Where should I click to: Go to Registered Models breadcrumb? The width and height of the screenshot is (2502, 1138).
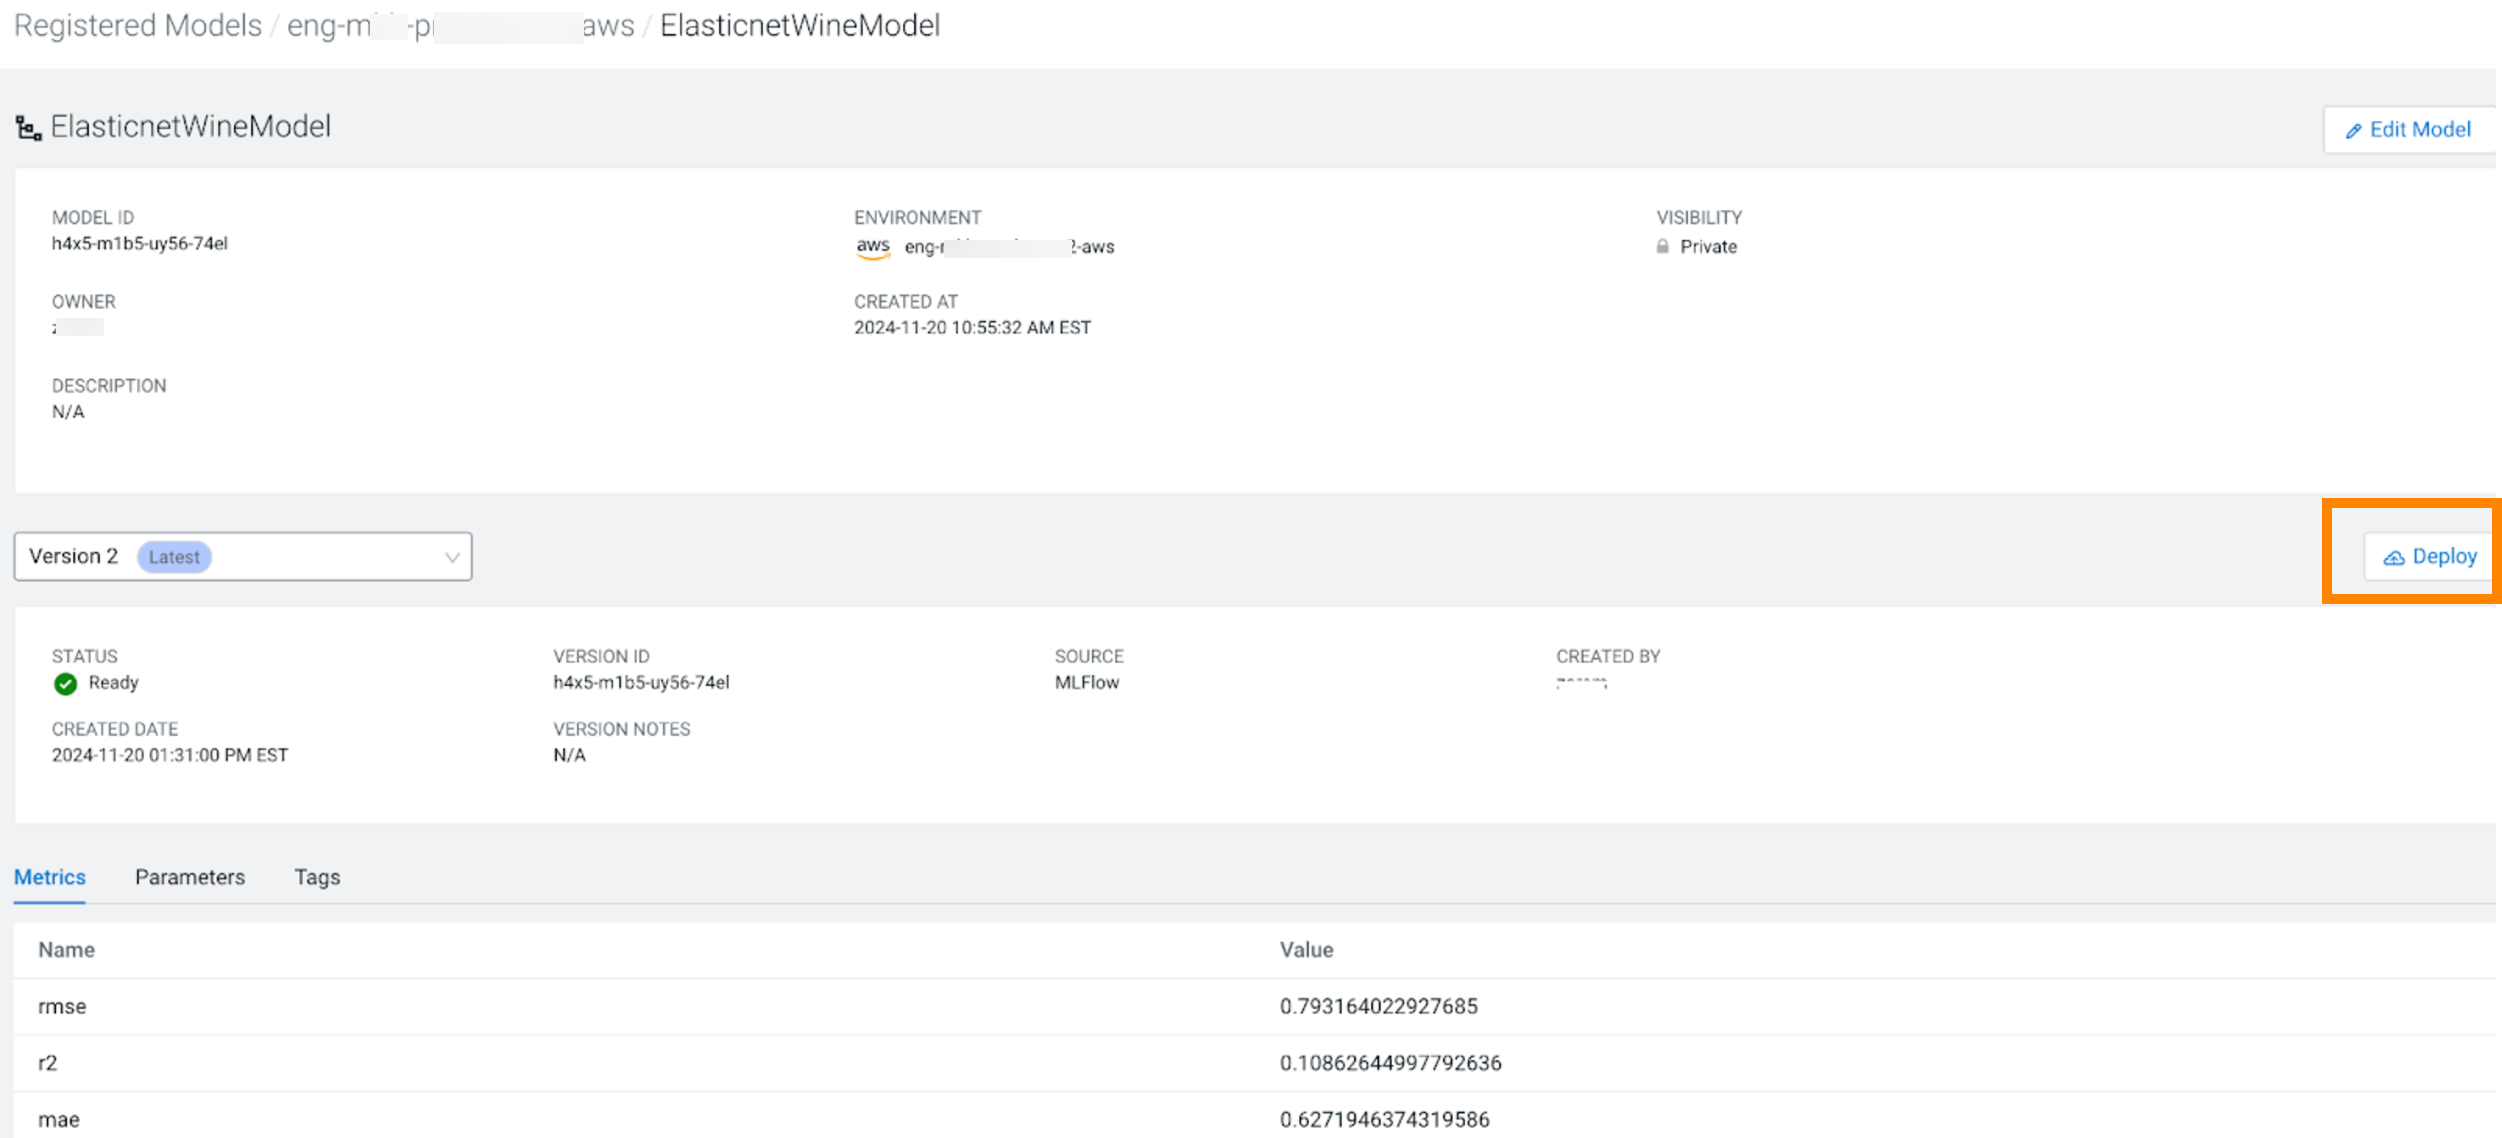pos(138,26)
